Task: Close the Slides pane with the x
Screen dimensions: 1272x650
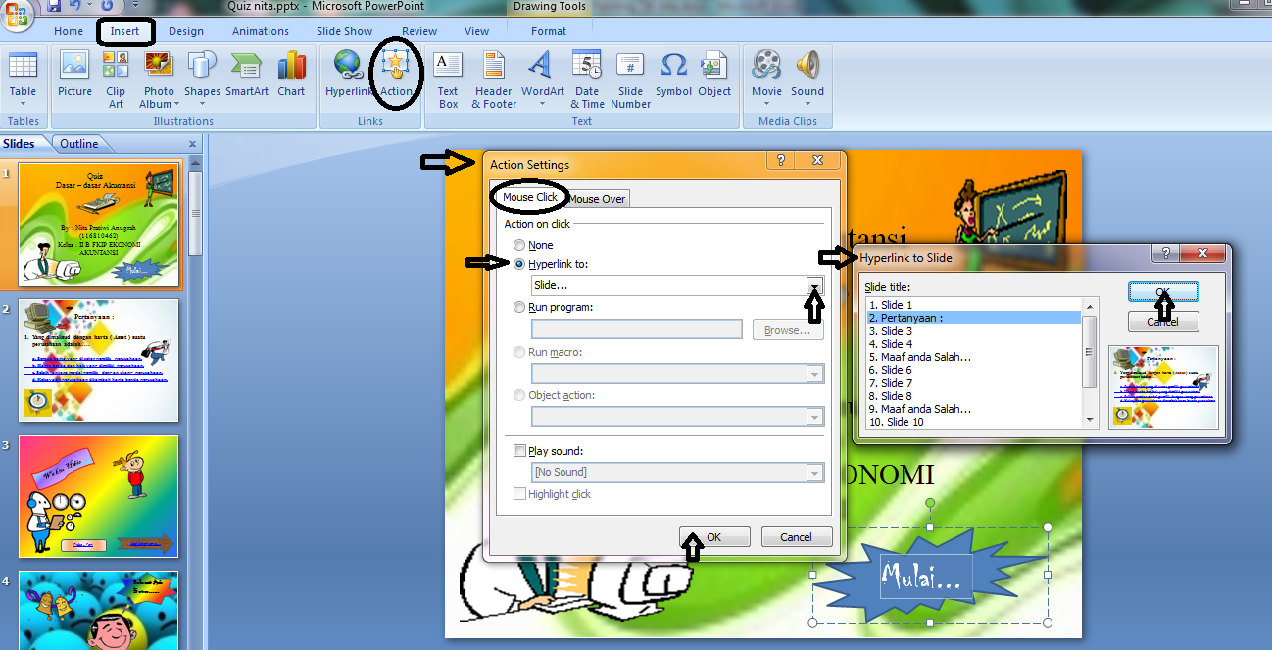Action: pos(192,144)
